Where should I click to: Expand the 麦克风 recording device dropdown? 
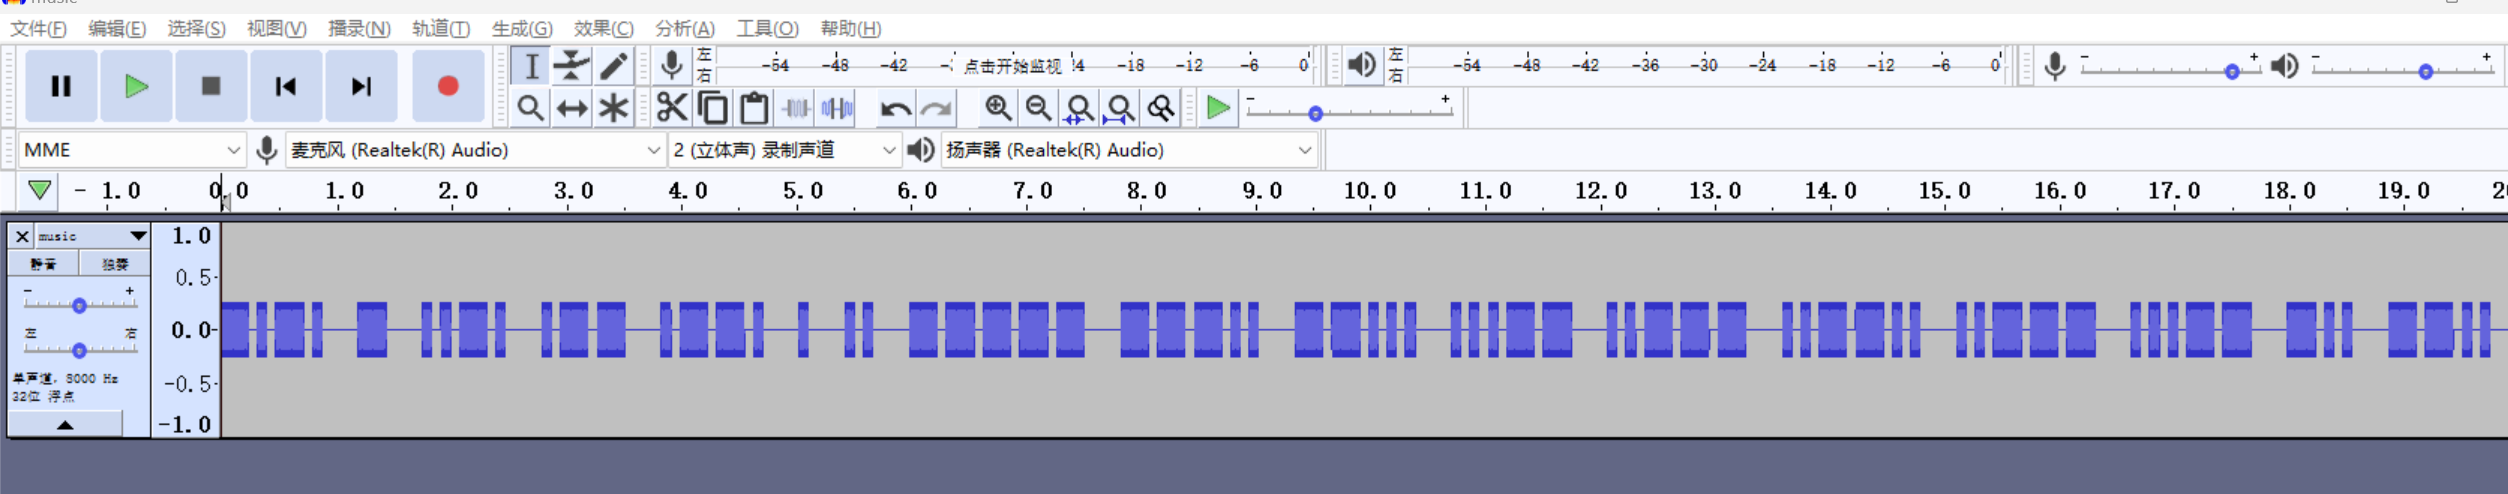[x=475, y=150]
